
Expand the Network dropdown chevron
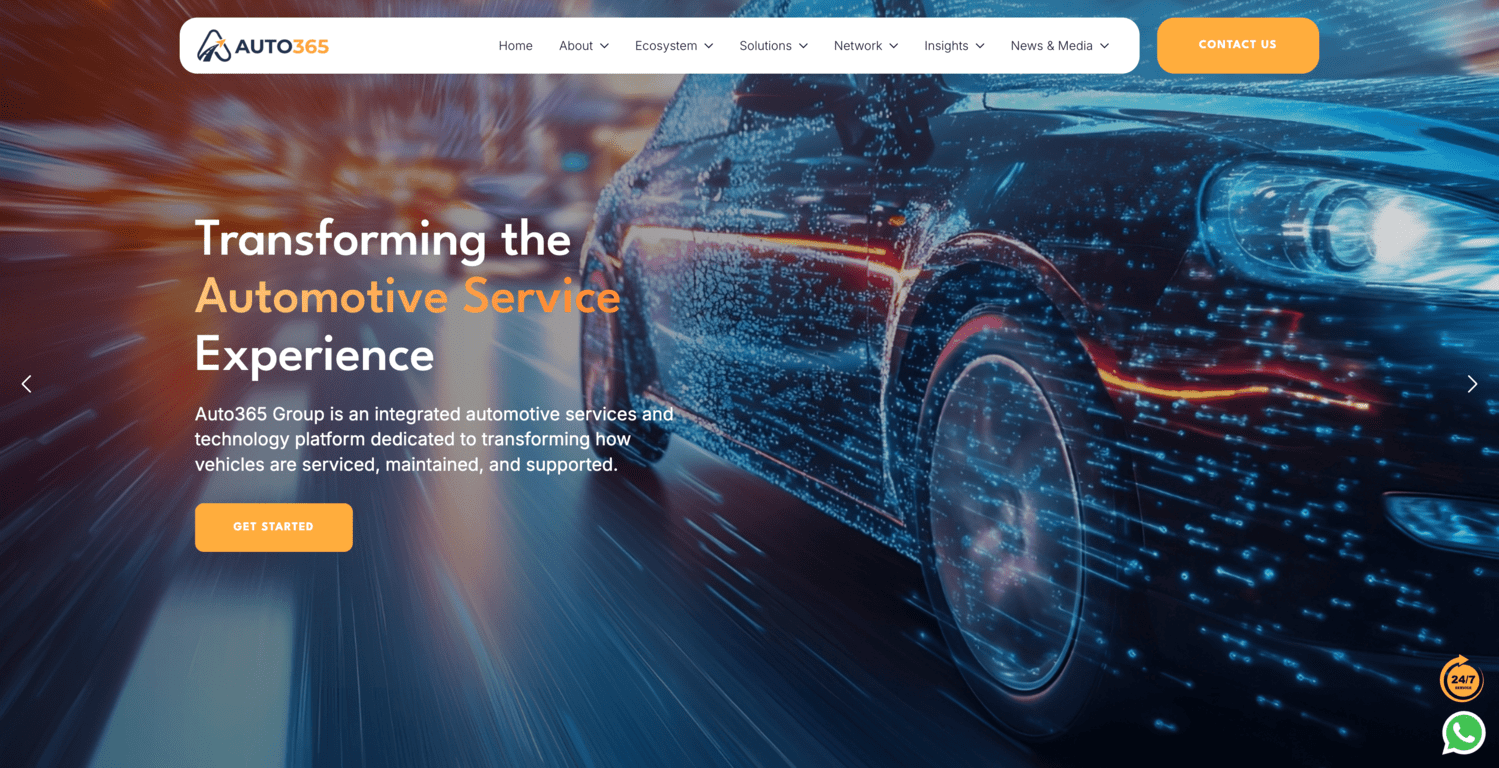tap(894, 46)
